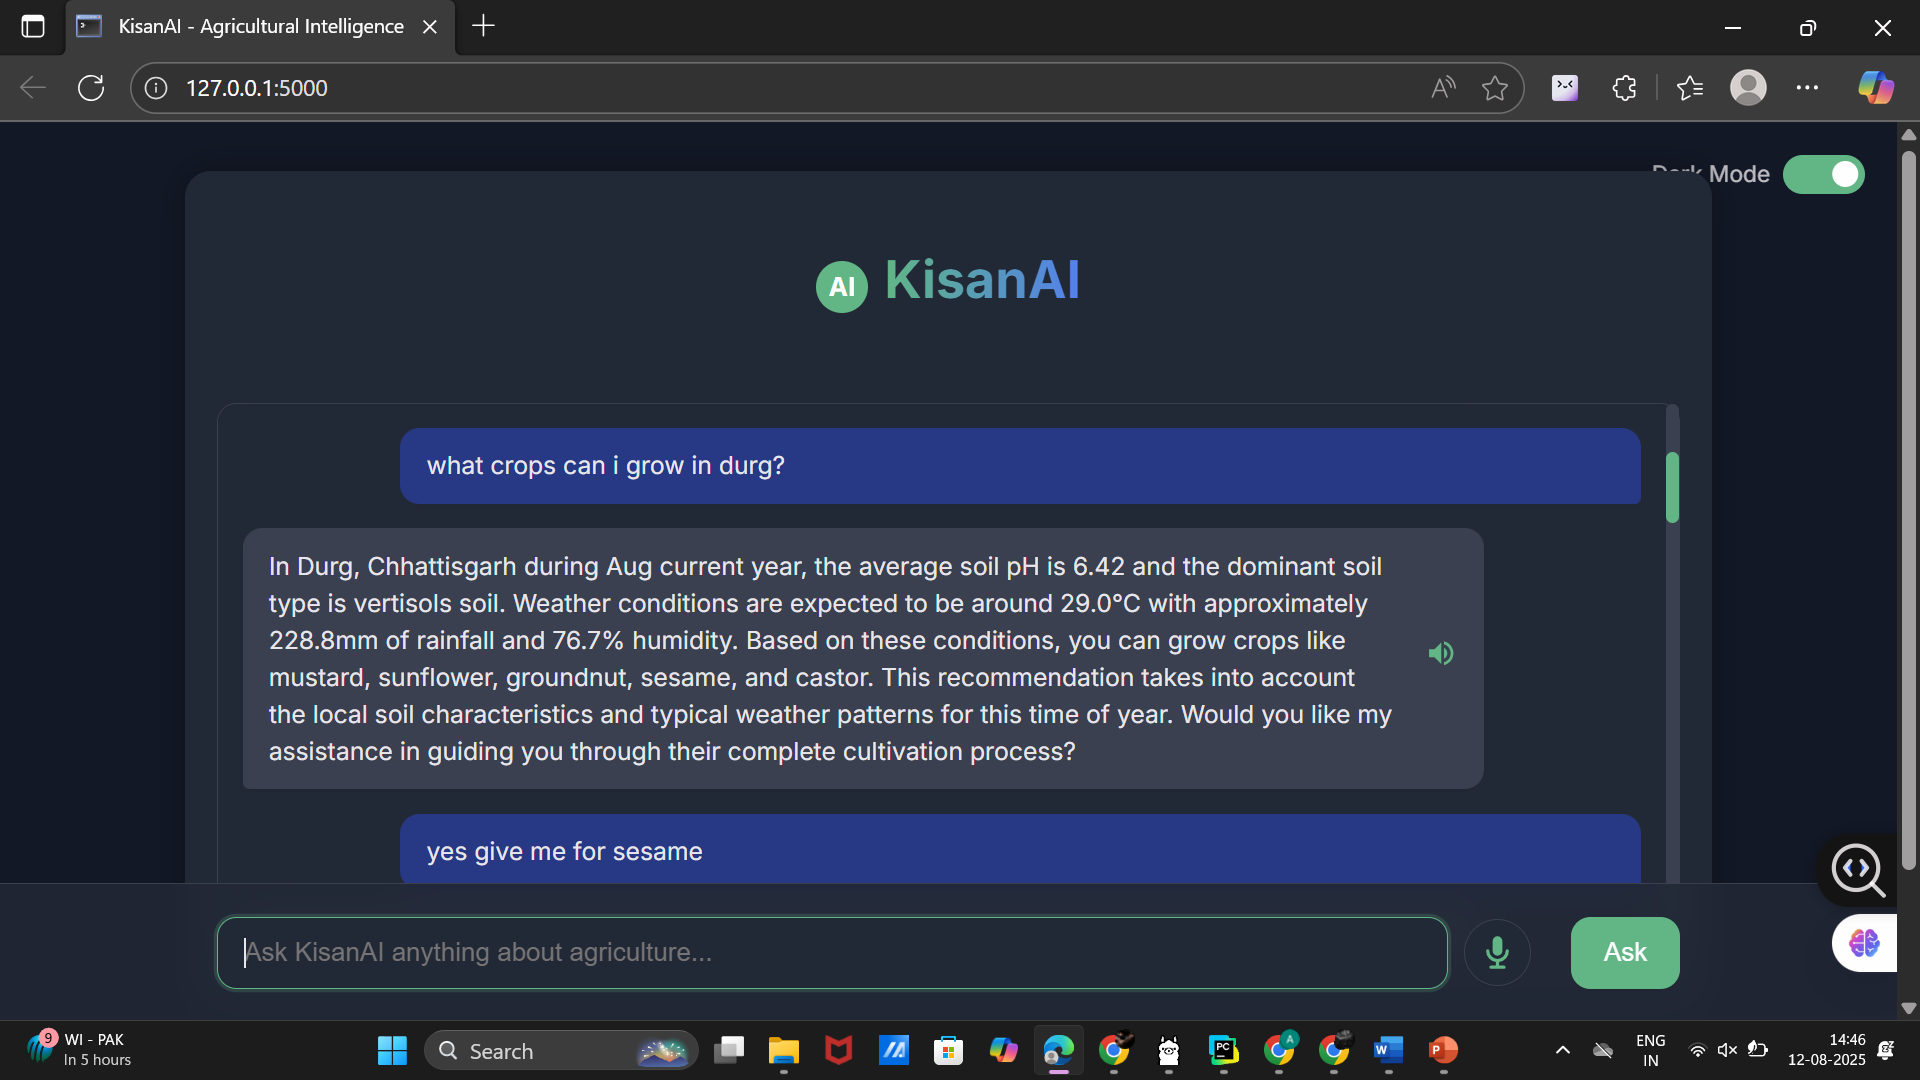Focus the Ask KisanAI input field
1920x1080 pixels.
832,952
